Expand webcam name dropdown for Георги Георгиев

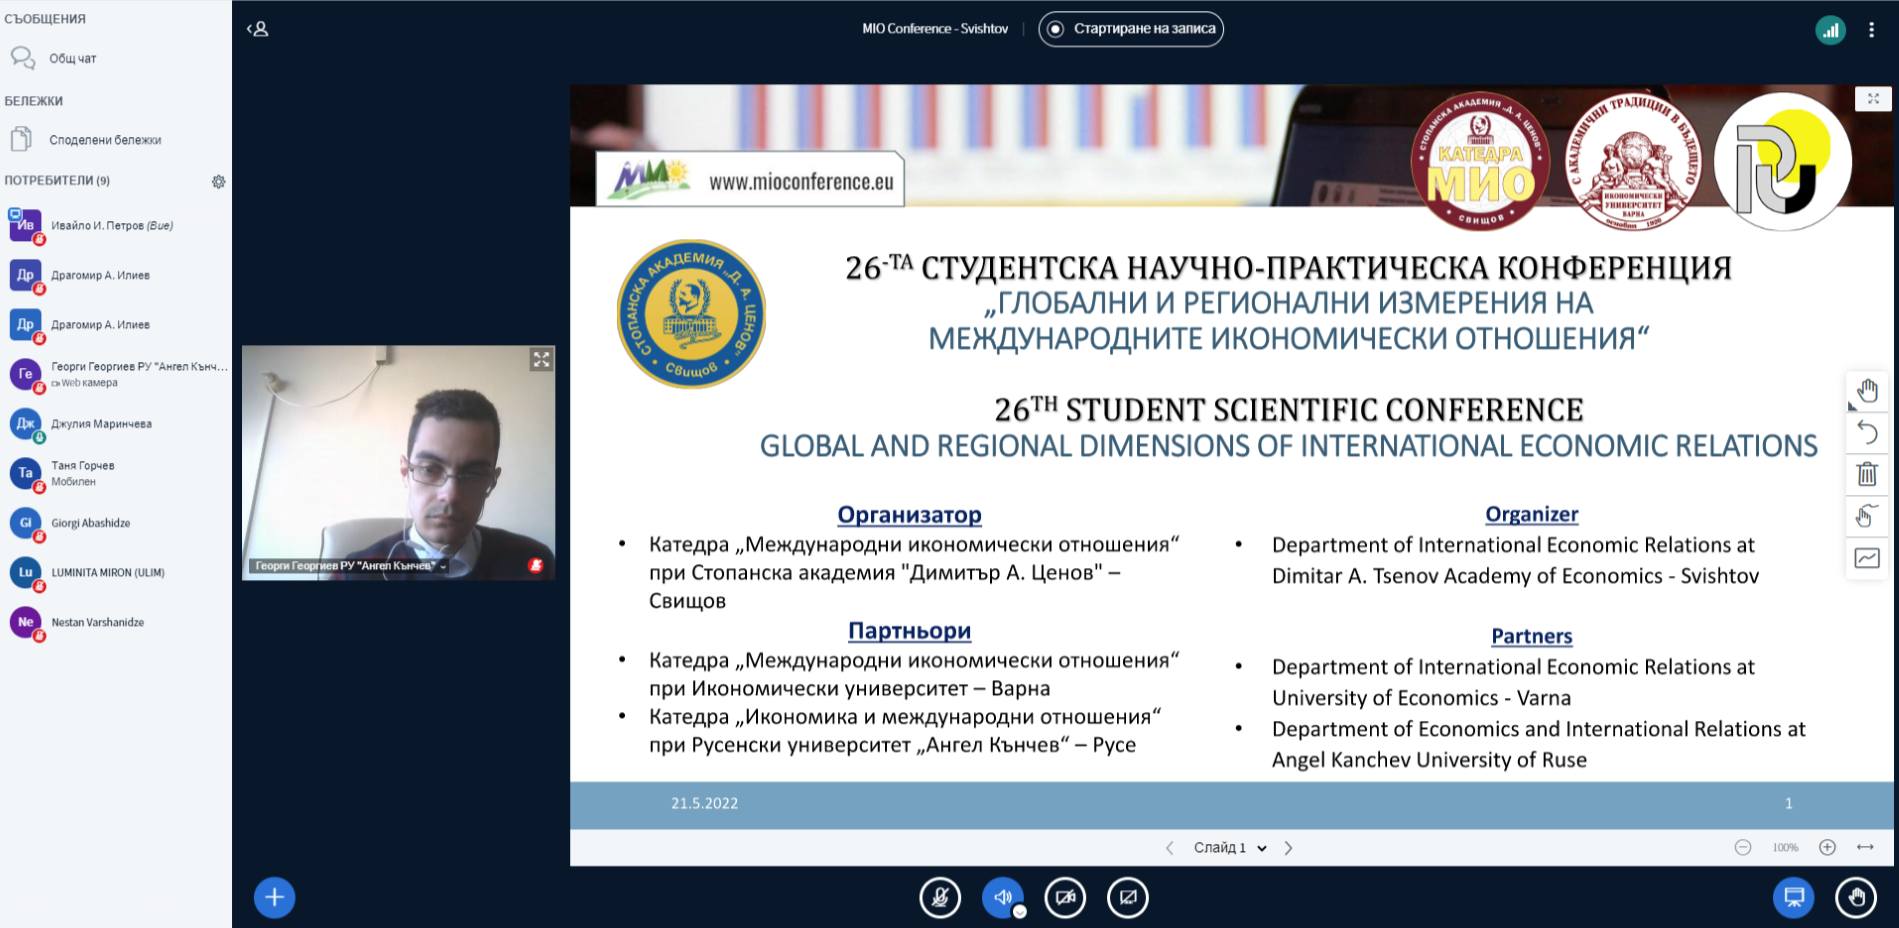coord(443,566)
